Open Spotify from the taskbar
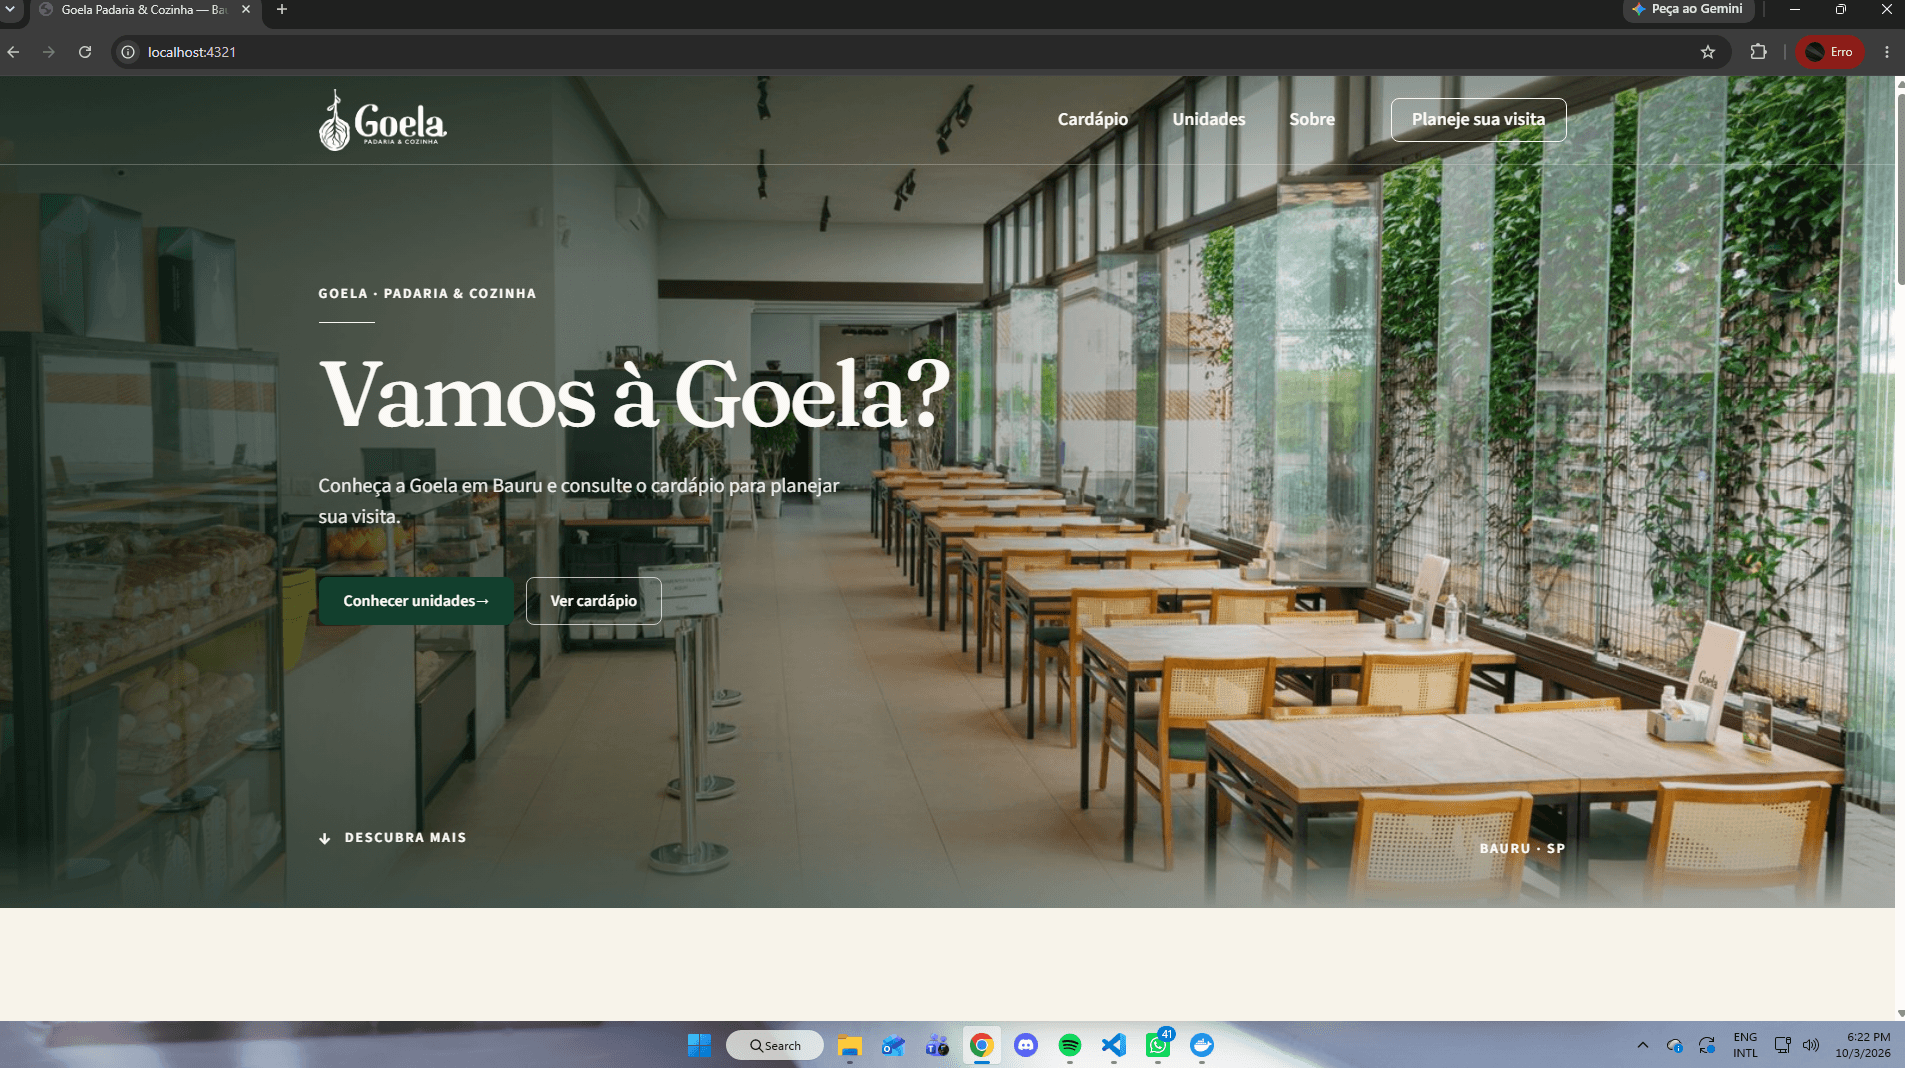The image size is (1905, 1068). pyautogui.click(x=1070, y=1045)
